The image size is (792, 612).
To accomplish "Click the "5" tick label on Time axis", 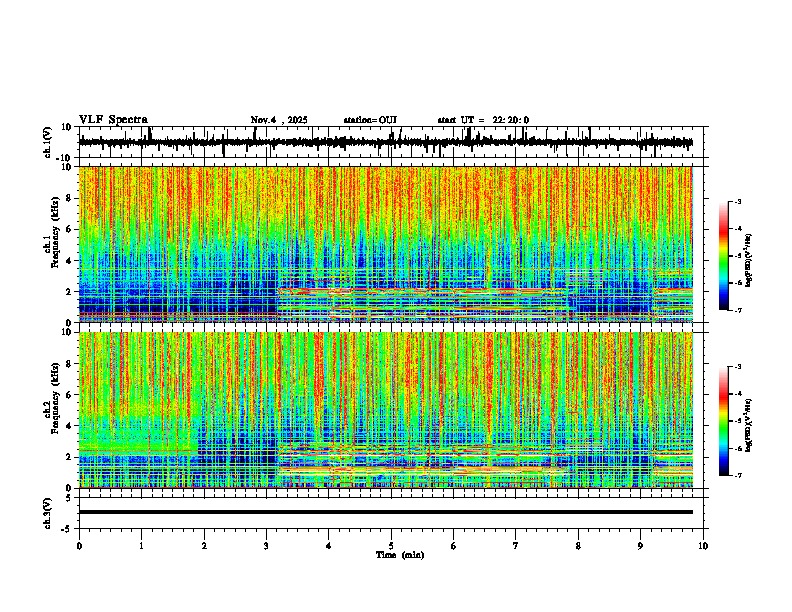I will tap(391, 546).
